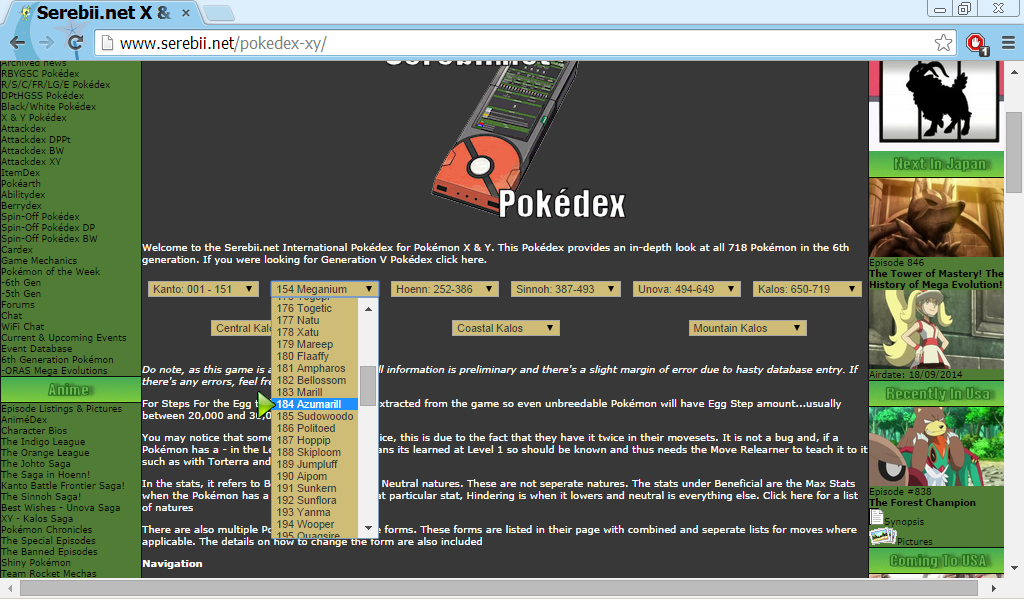Open the Black/White Pokédex link

pyautogui.click(x=48, y=106)
